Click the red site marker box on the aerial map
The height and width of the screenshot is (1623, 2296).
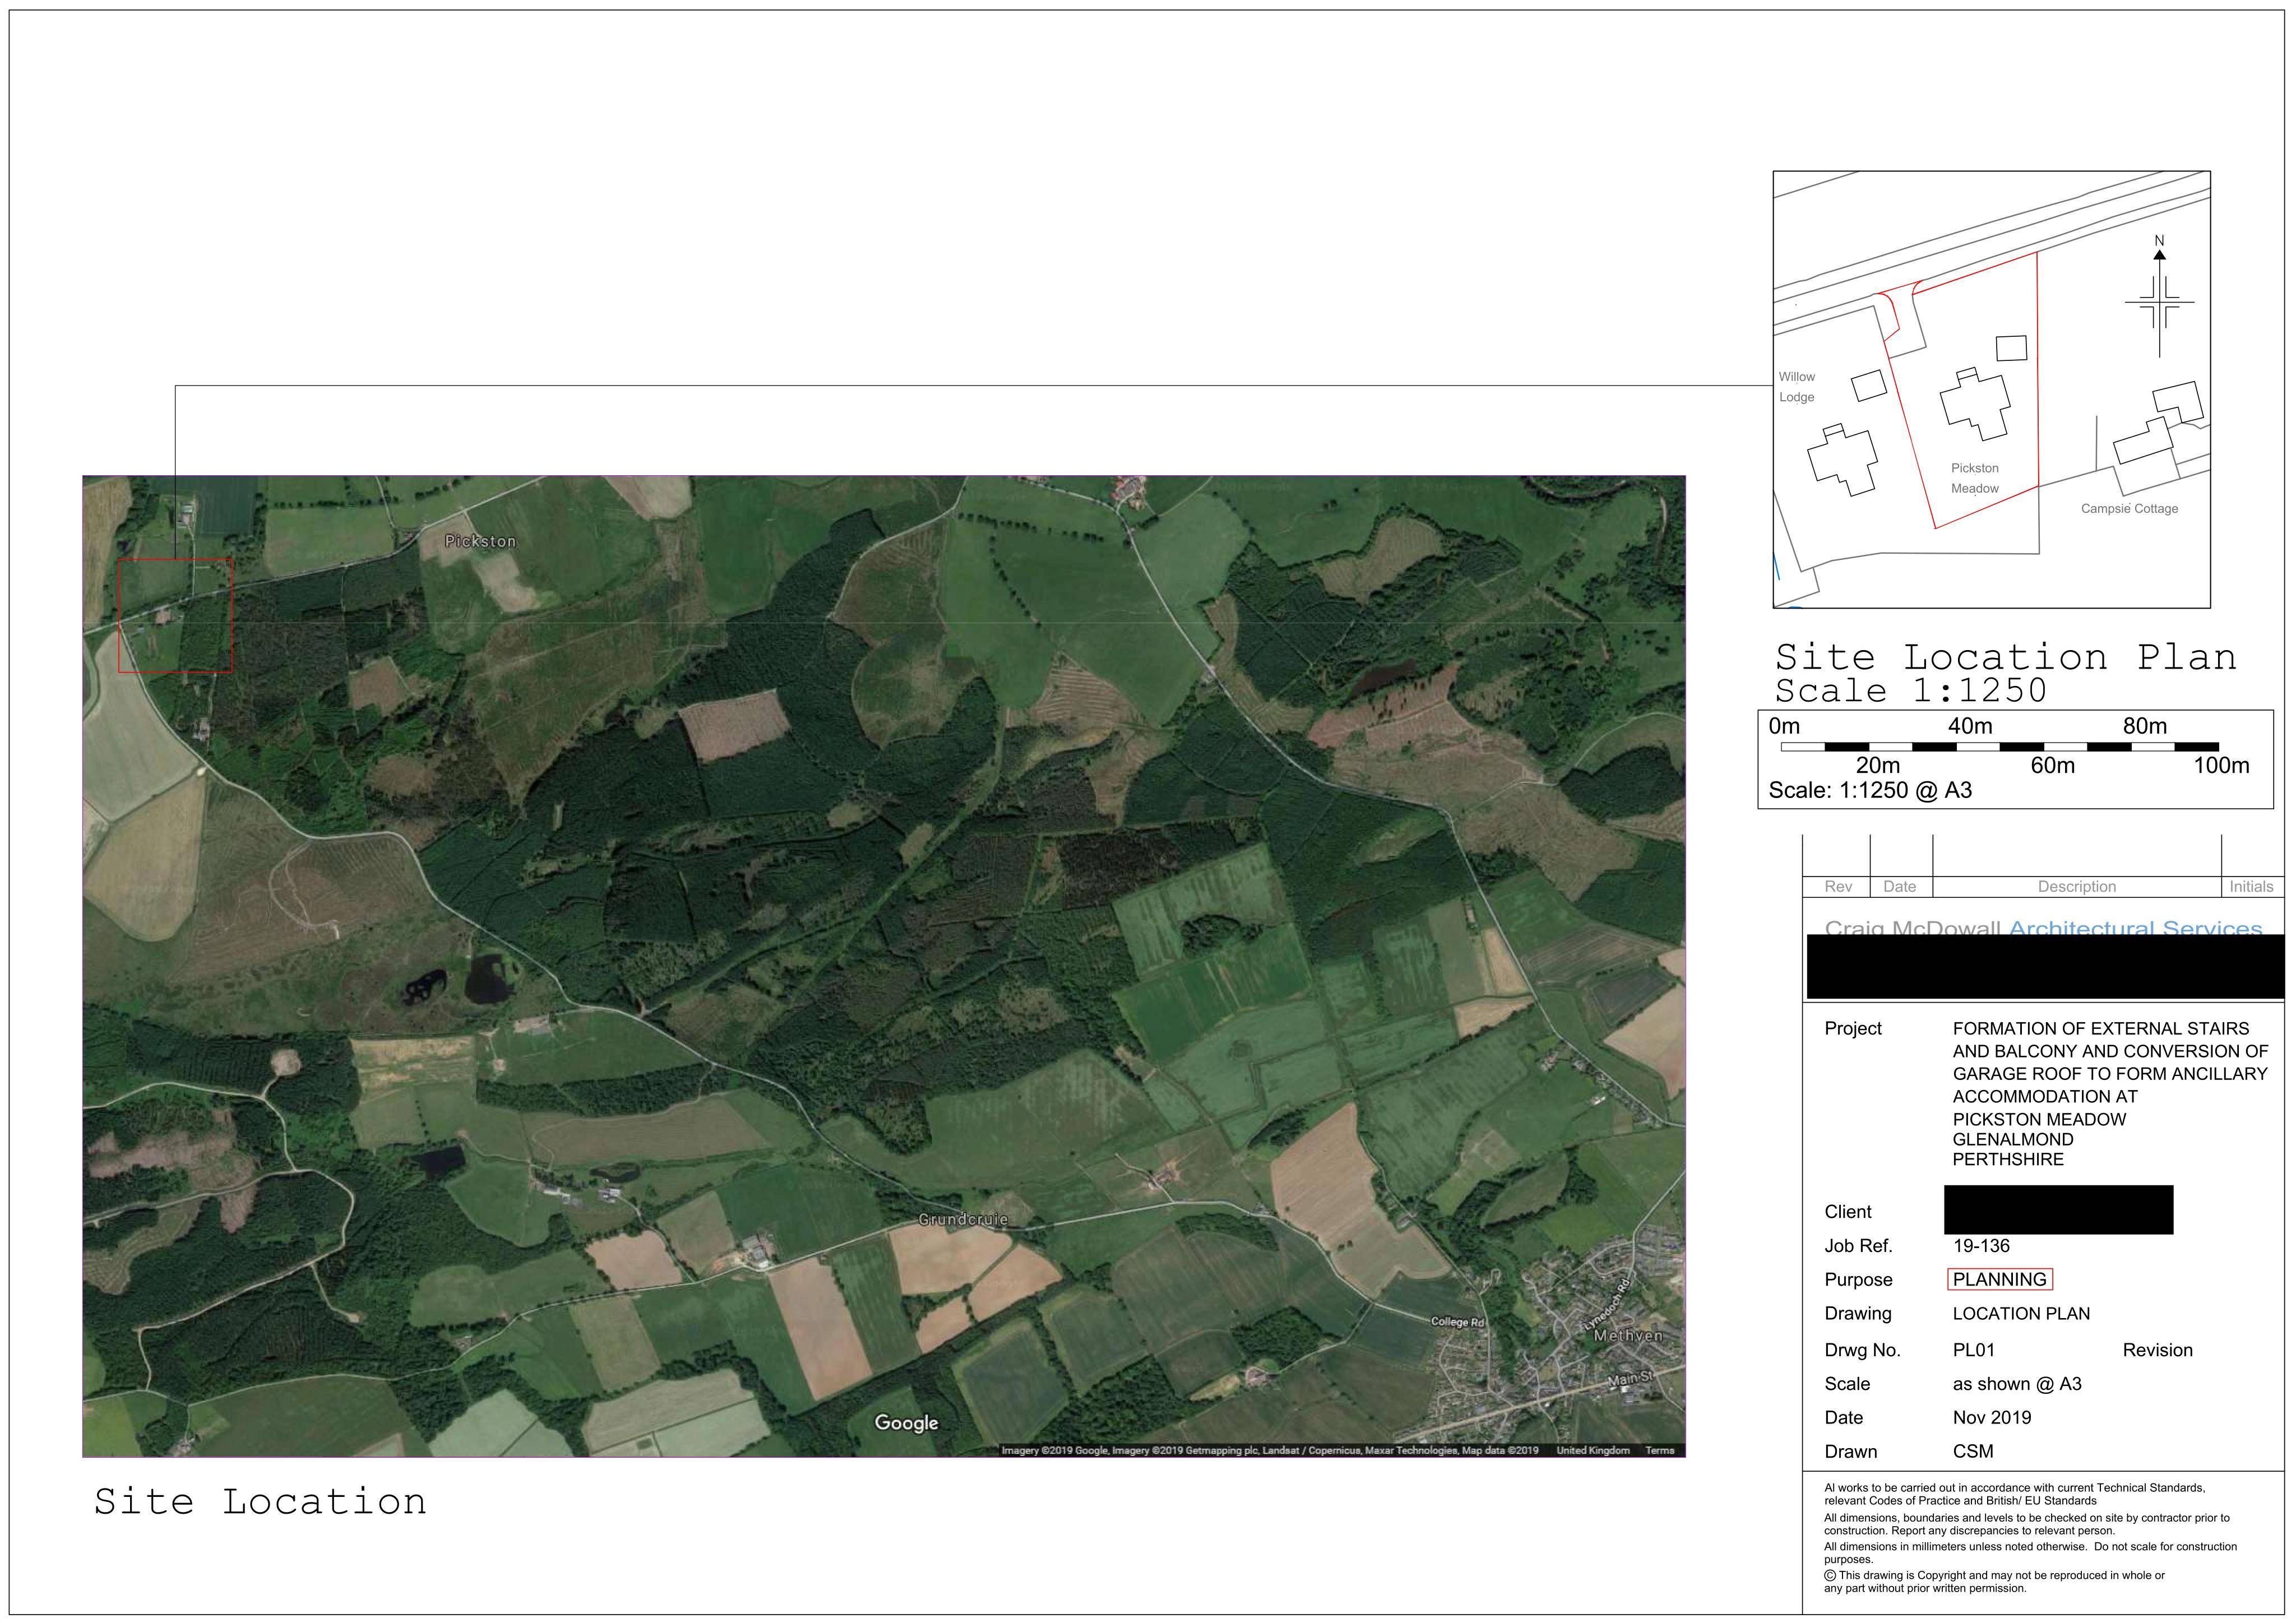[x=175, y=615]
